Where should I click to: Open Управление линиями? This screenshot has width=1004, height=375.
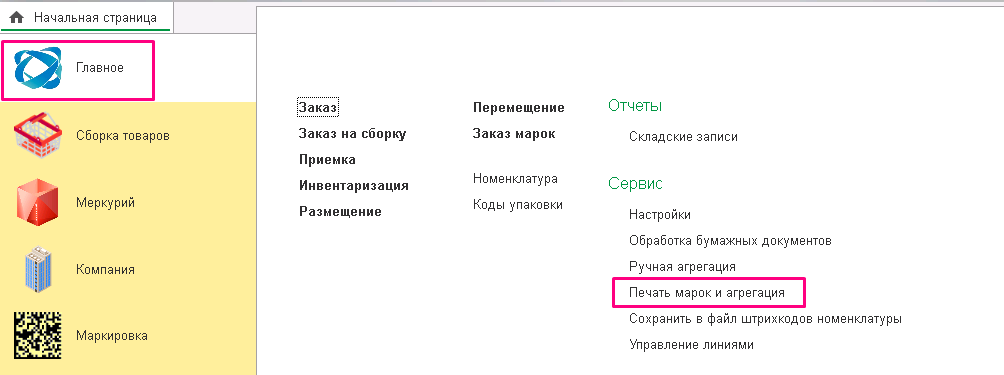(x=692, y=345)
